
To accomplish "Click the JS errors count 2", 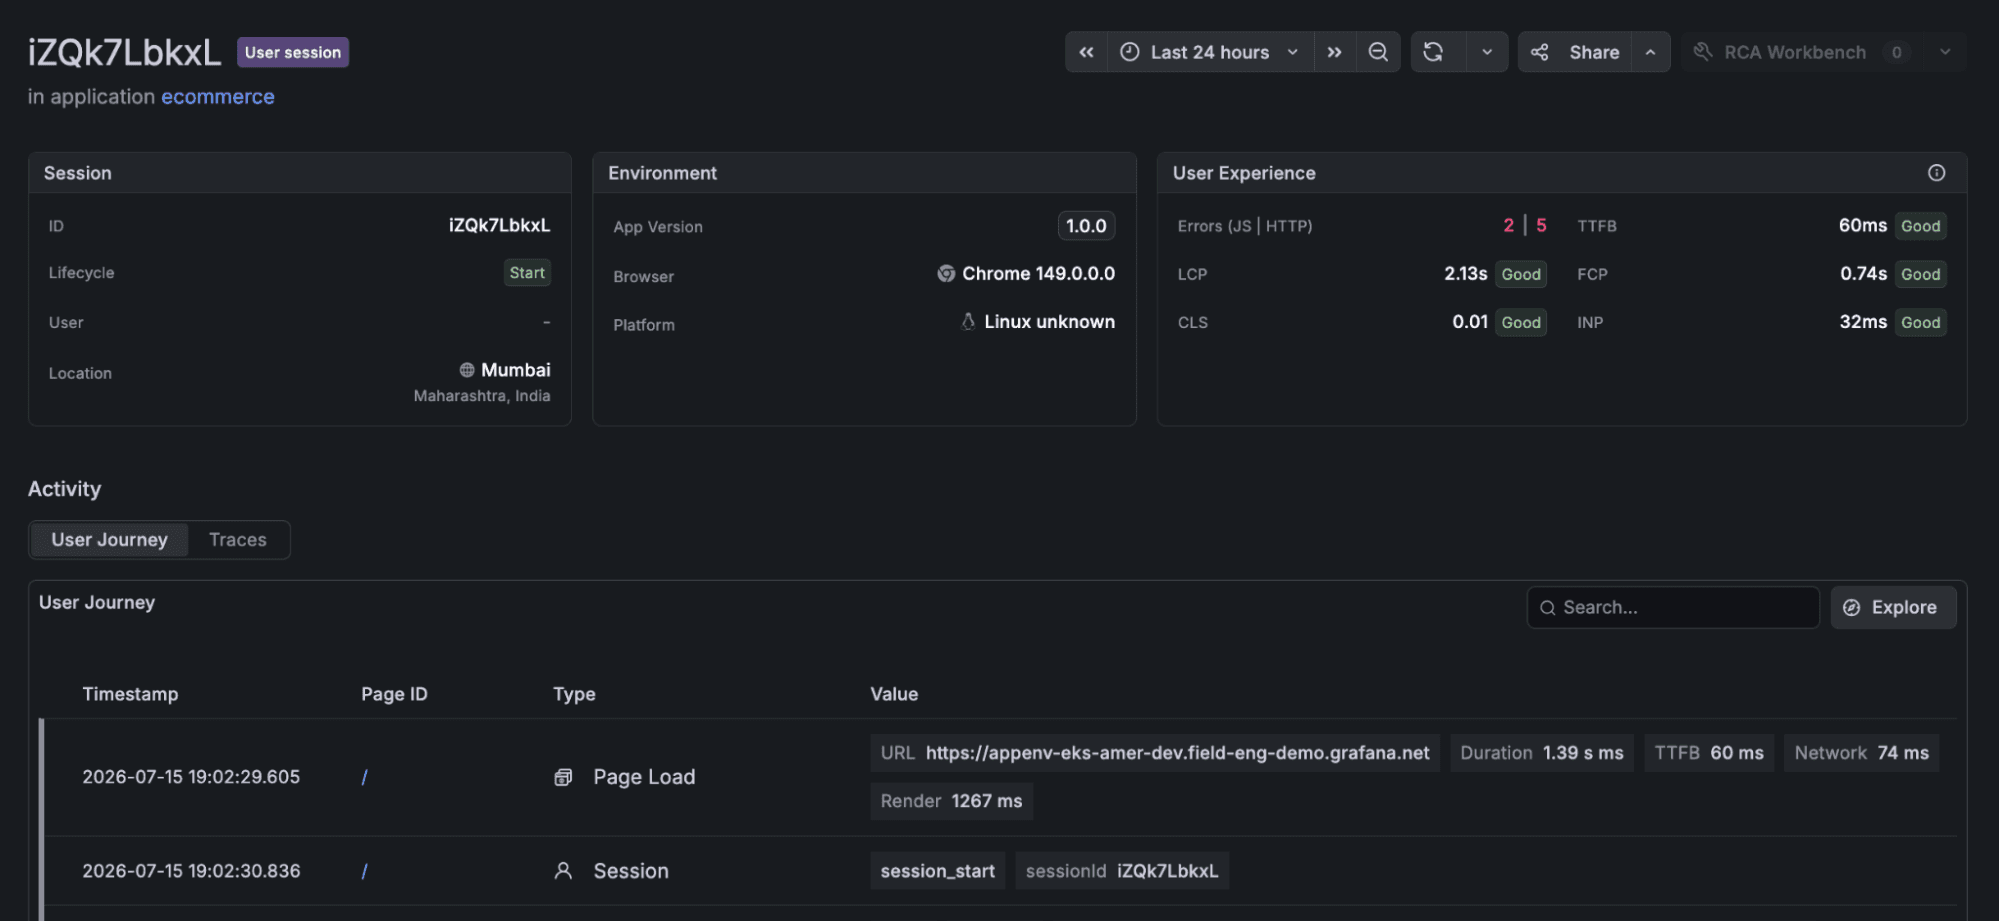I will (1508, 226).
